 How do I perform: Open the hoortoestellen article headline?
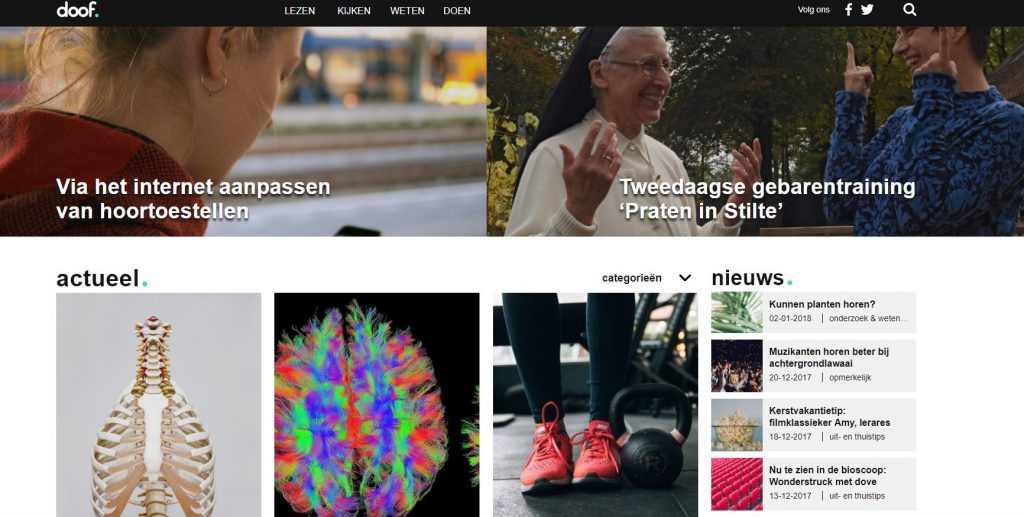(x=193, y=198)
